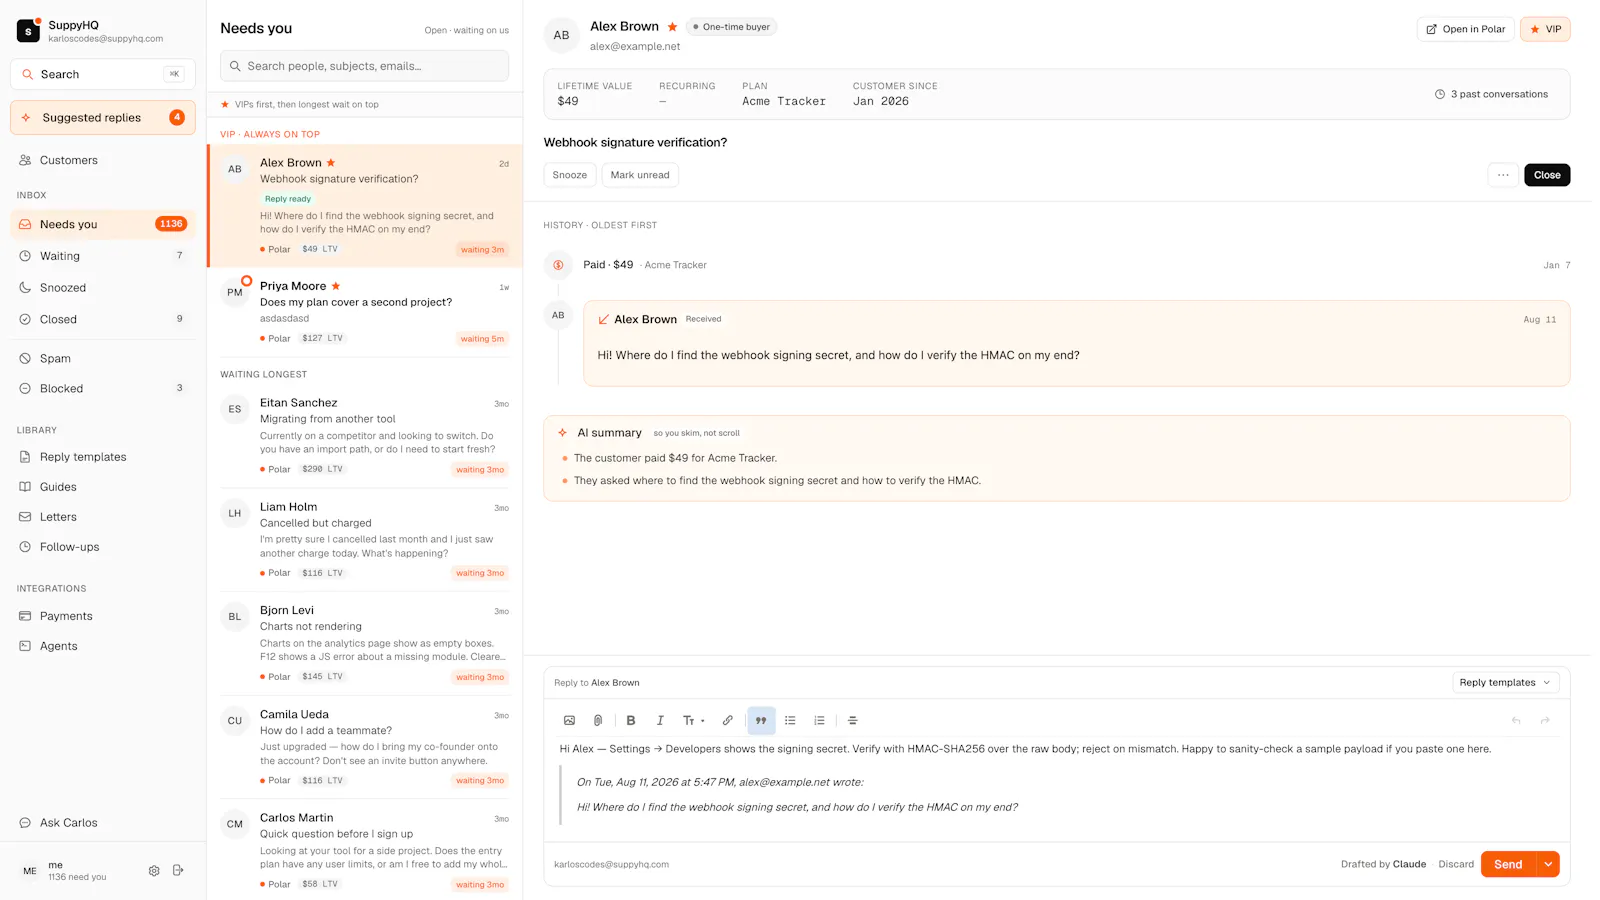Open Payments integration
Viewport: 1600px width, 900px height.
click(103, 616)
